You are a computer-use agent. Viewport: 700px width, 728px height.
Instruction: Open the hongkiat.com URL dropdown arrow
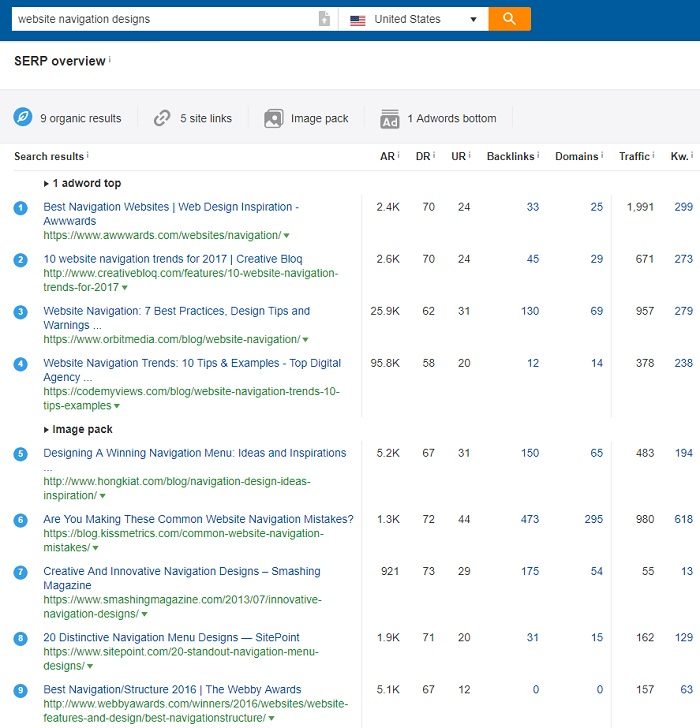pyautogui.click(x=103, y=496)
